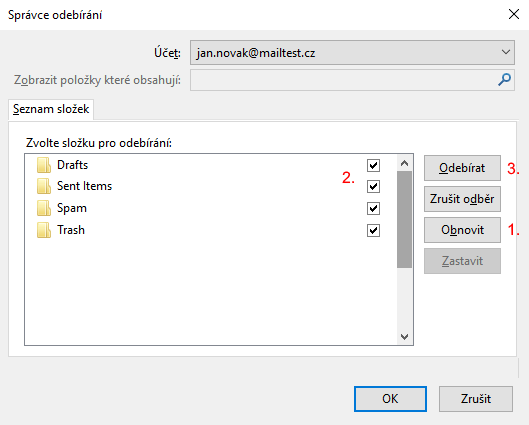The height and width of the screenshot is (425, 529).
Task: Toggle the Sent Items checkbox
Action: (373, 187)
